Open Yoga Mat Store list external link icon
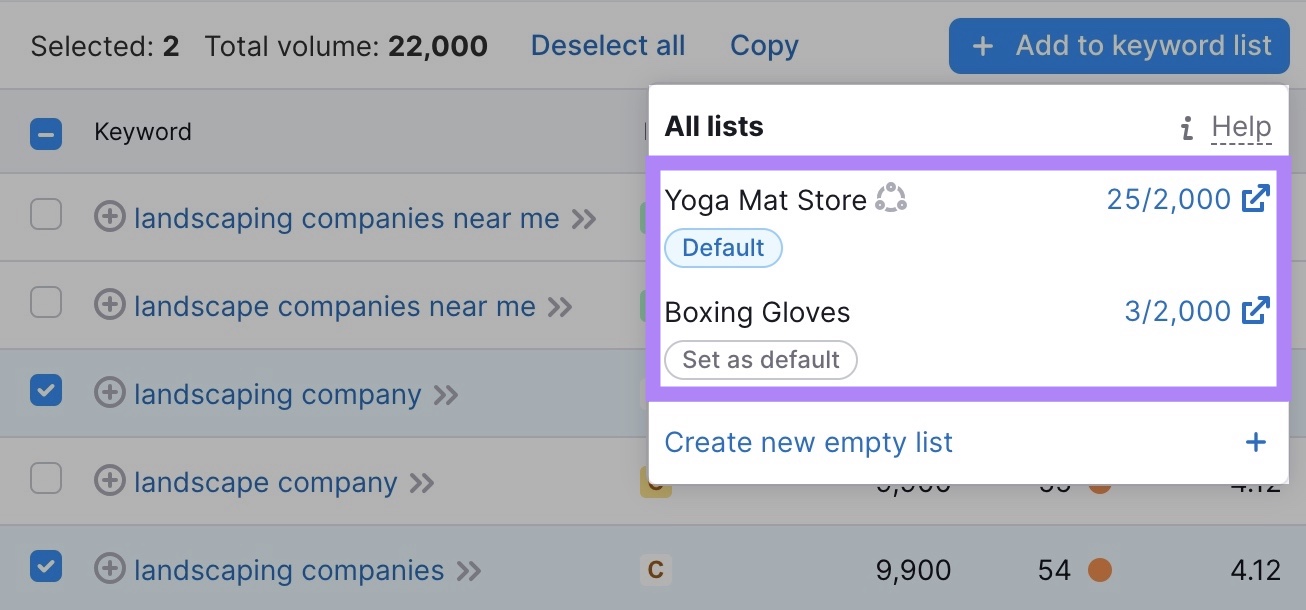The height and width of the screenshot is (610, 1306). [x=1255, y=199]
